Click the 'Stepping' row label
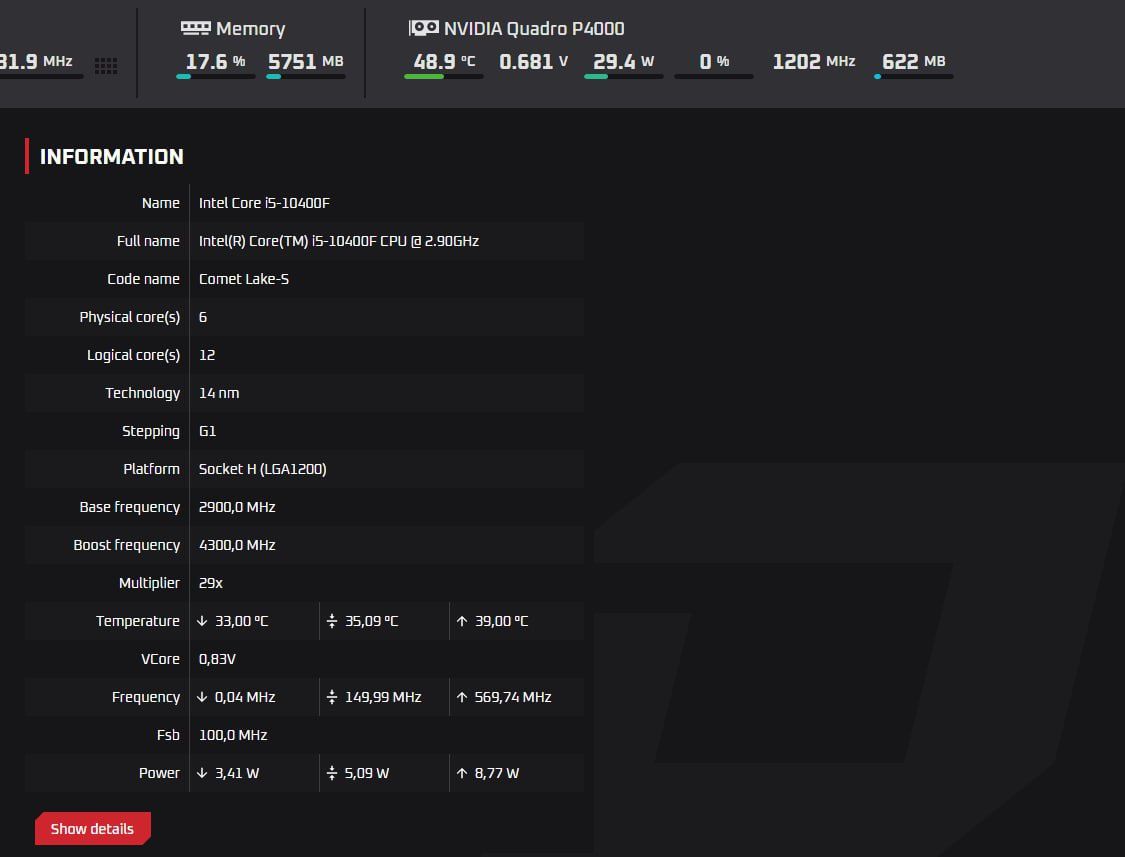Viewport: 1125px width, 857px height. tap(151, 431)
